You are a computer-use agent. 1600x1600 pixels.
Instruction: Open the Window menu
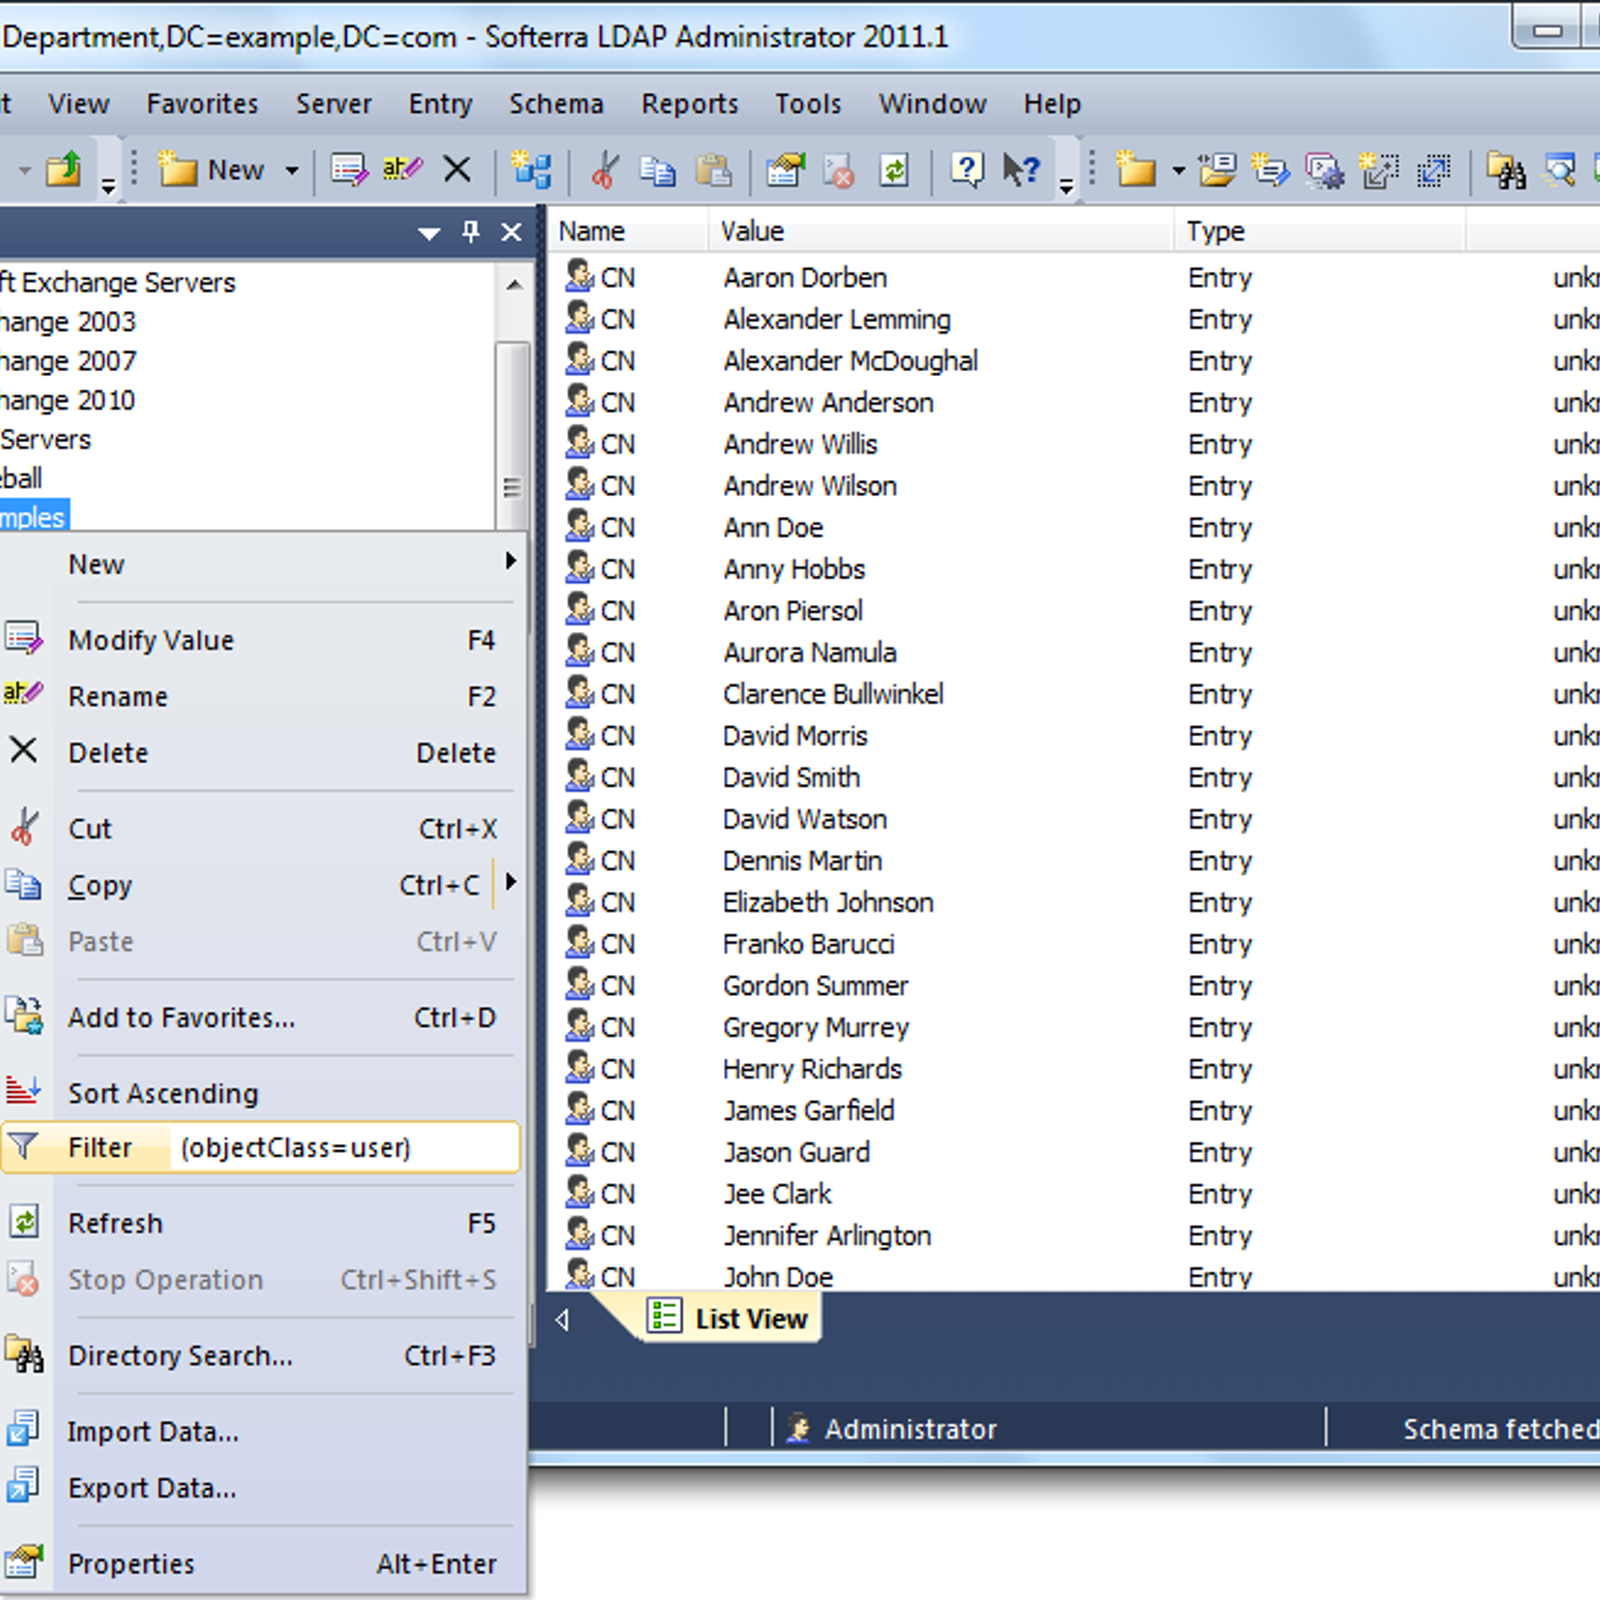932,104
